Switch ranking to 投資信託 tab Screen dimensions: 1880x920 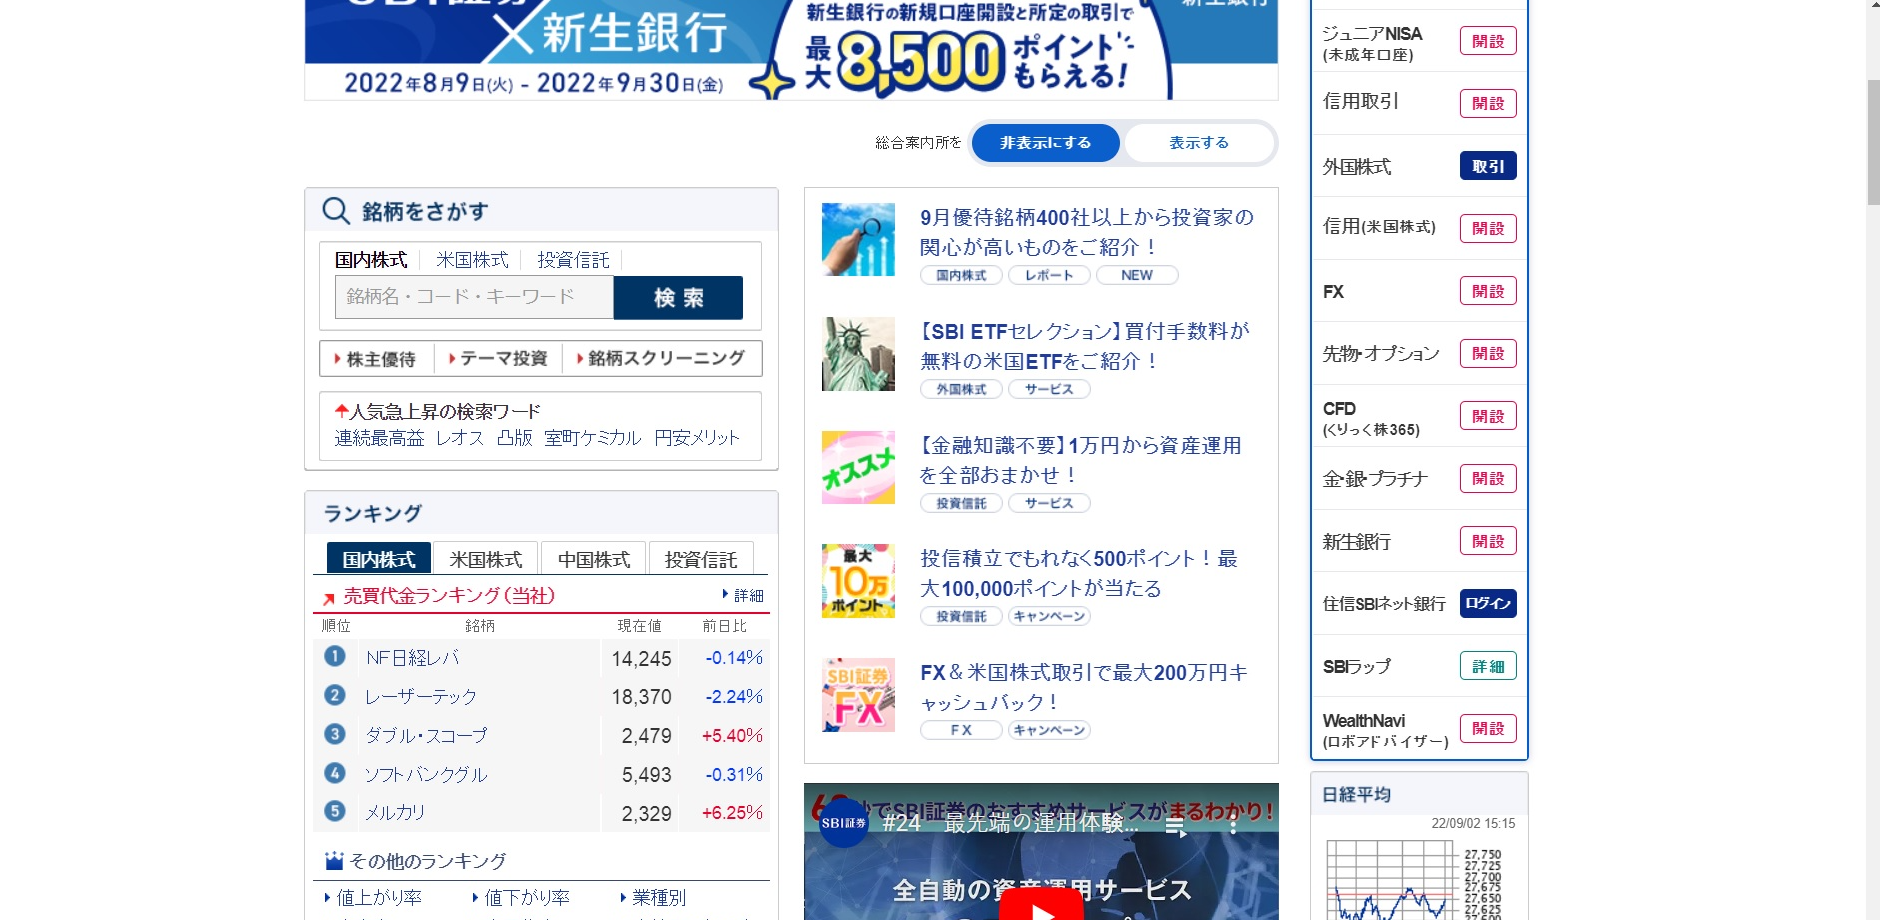(x=701, y=559)
